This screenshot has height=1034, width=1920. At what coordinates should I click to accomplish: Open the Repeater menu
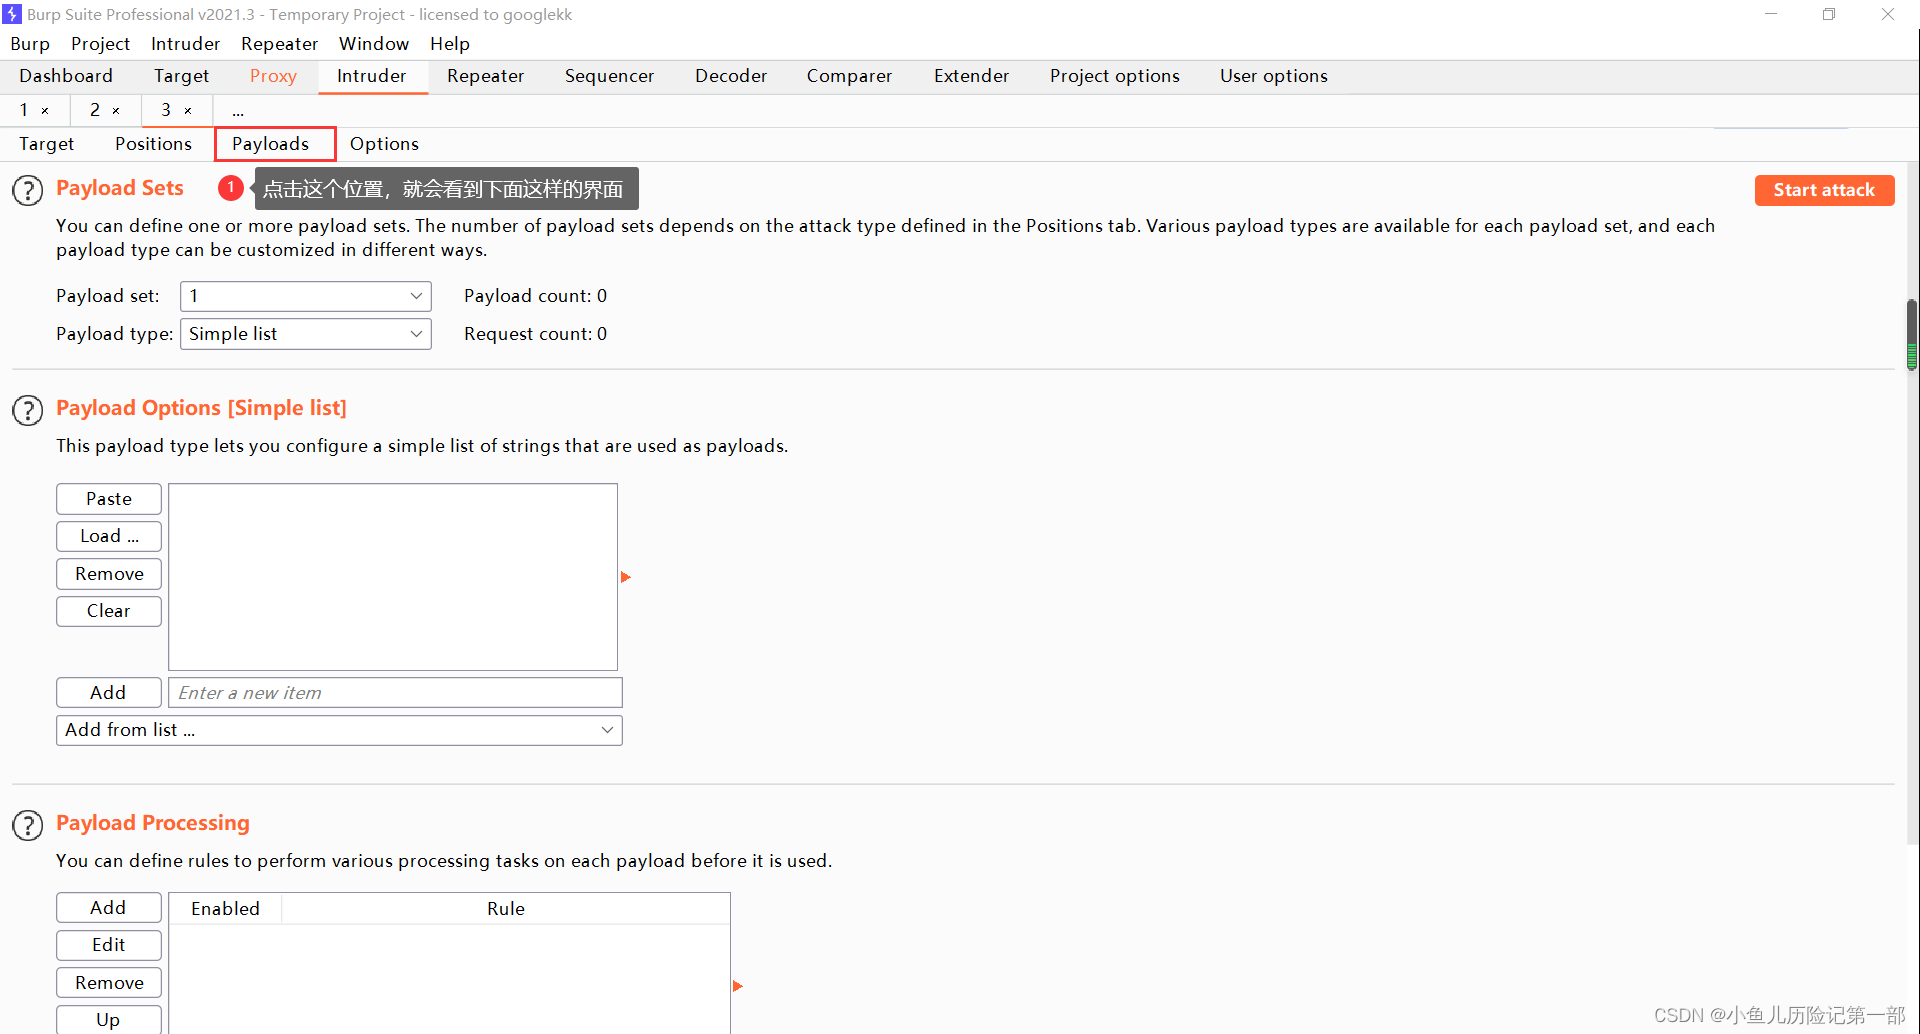(x=279, y=44)
